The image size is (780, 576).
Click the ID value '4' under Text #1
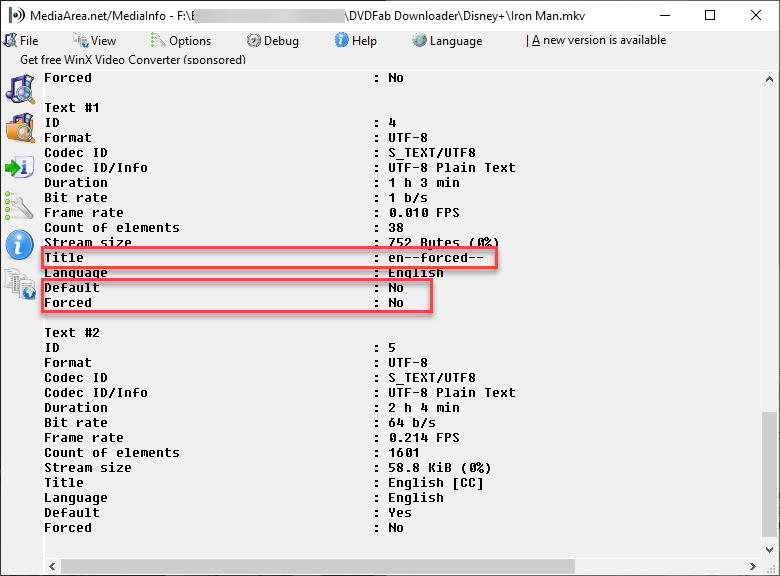coord(392,122)
